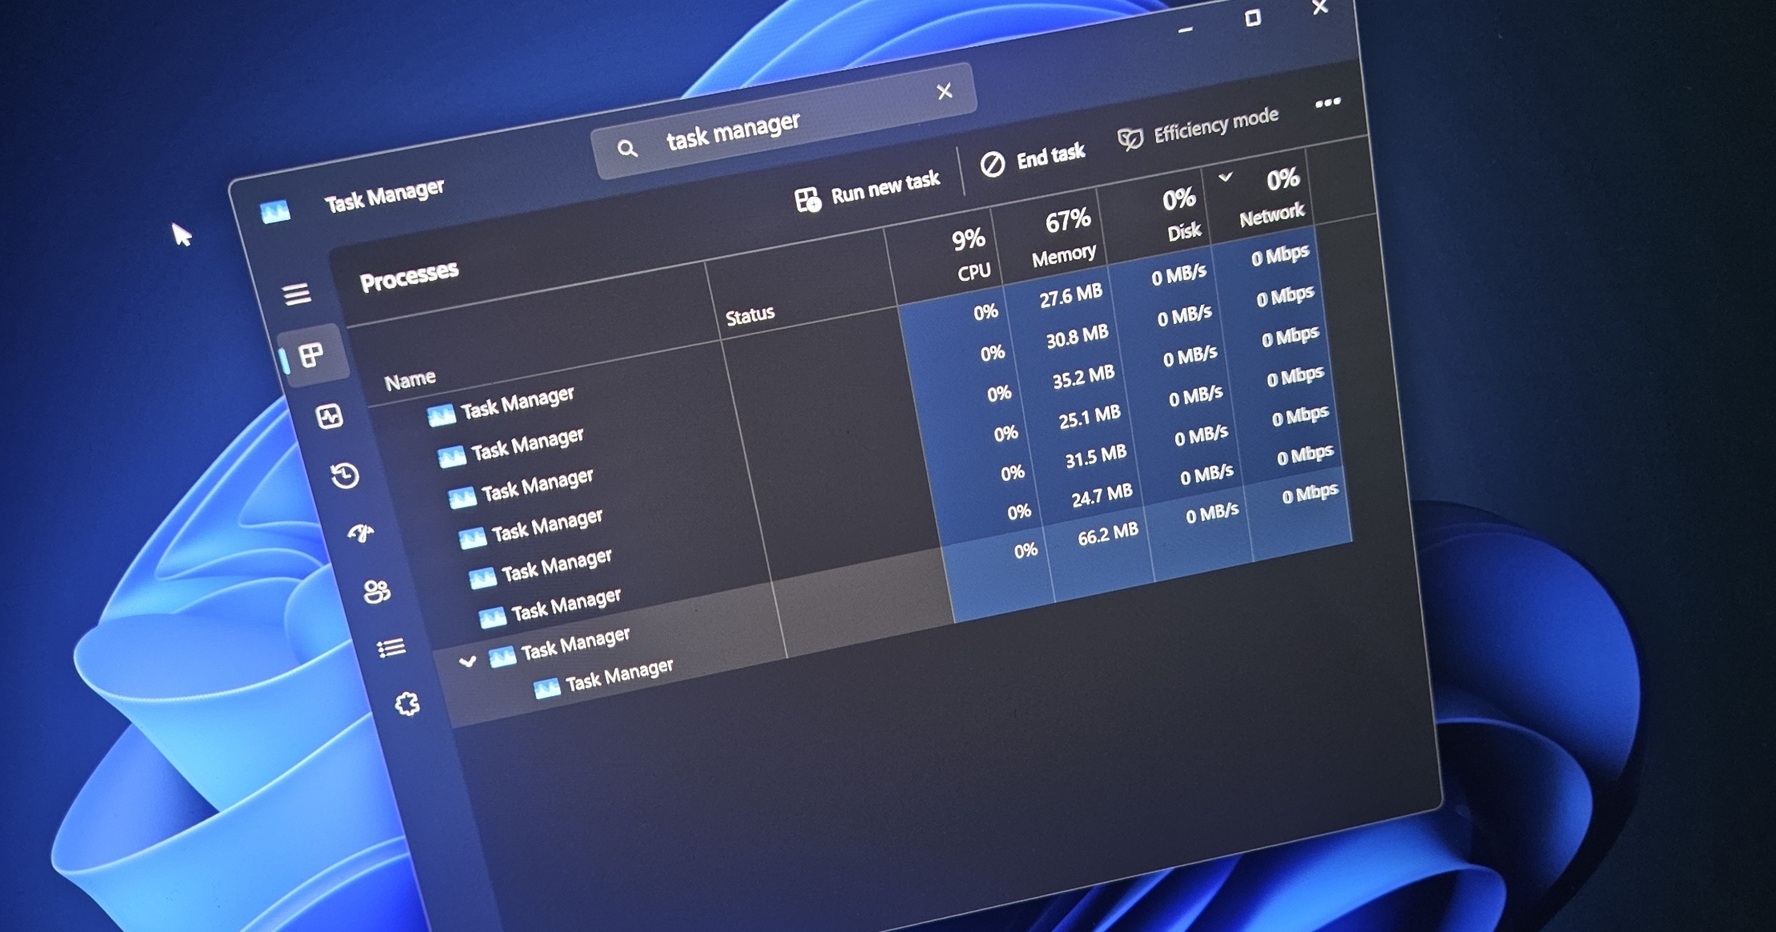Viewport: 1776px width, 932px height.
Task: Open the Performance view icon
Action: [330, 416]
